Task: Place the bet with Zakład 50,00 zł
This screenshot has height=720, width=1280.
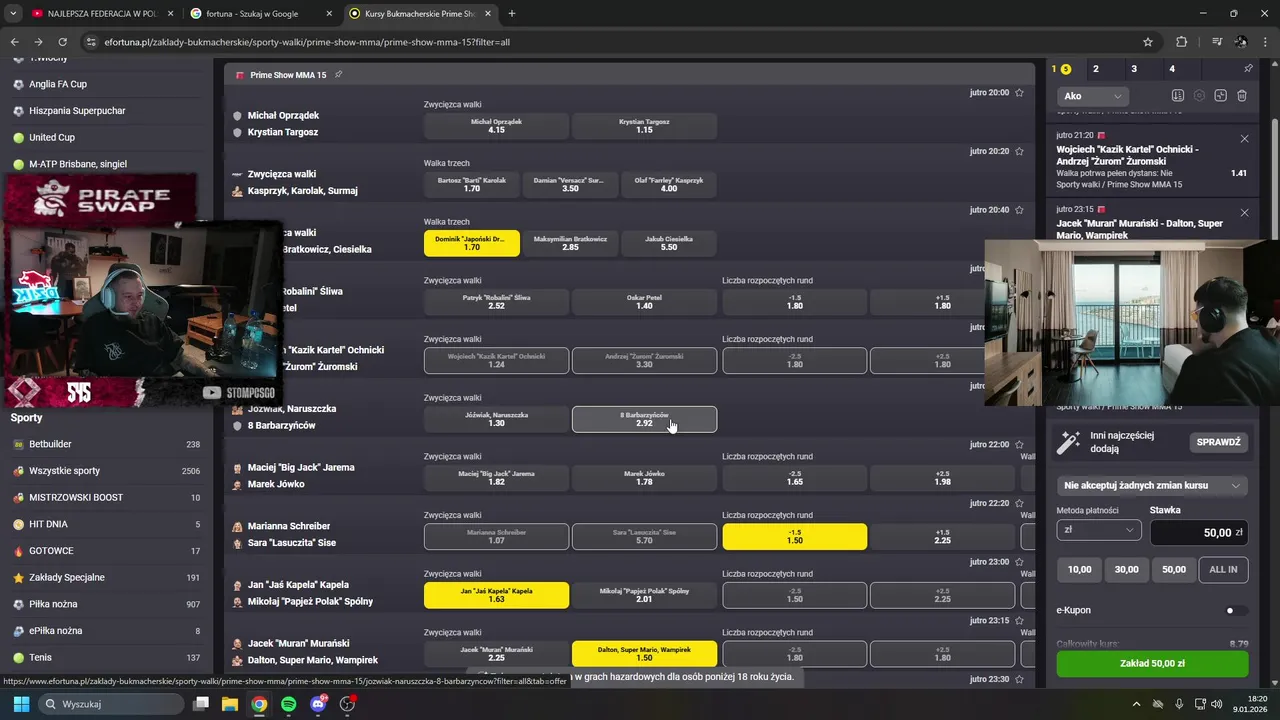Action: pyautogui.click(x=1152, y=663)
